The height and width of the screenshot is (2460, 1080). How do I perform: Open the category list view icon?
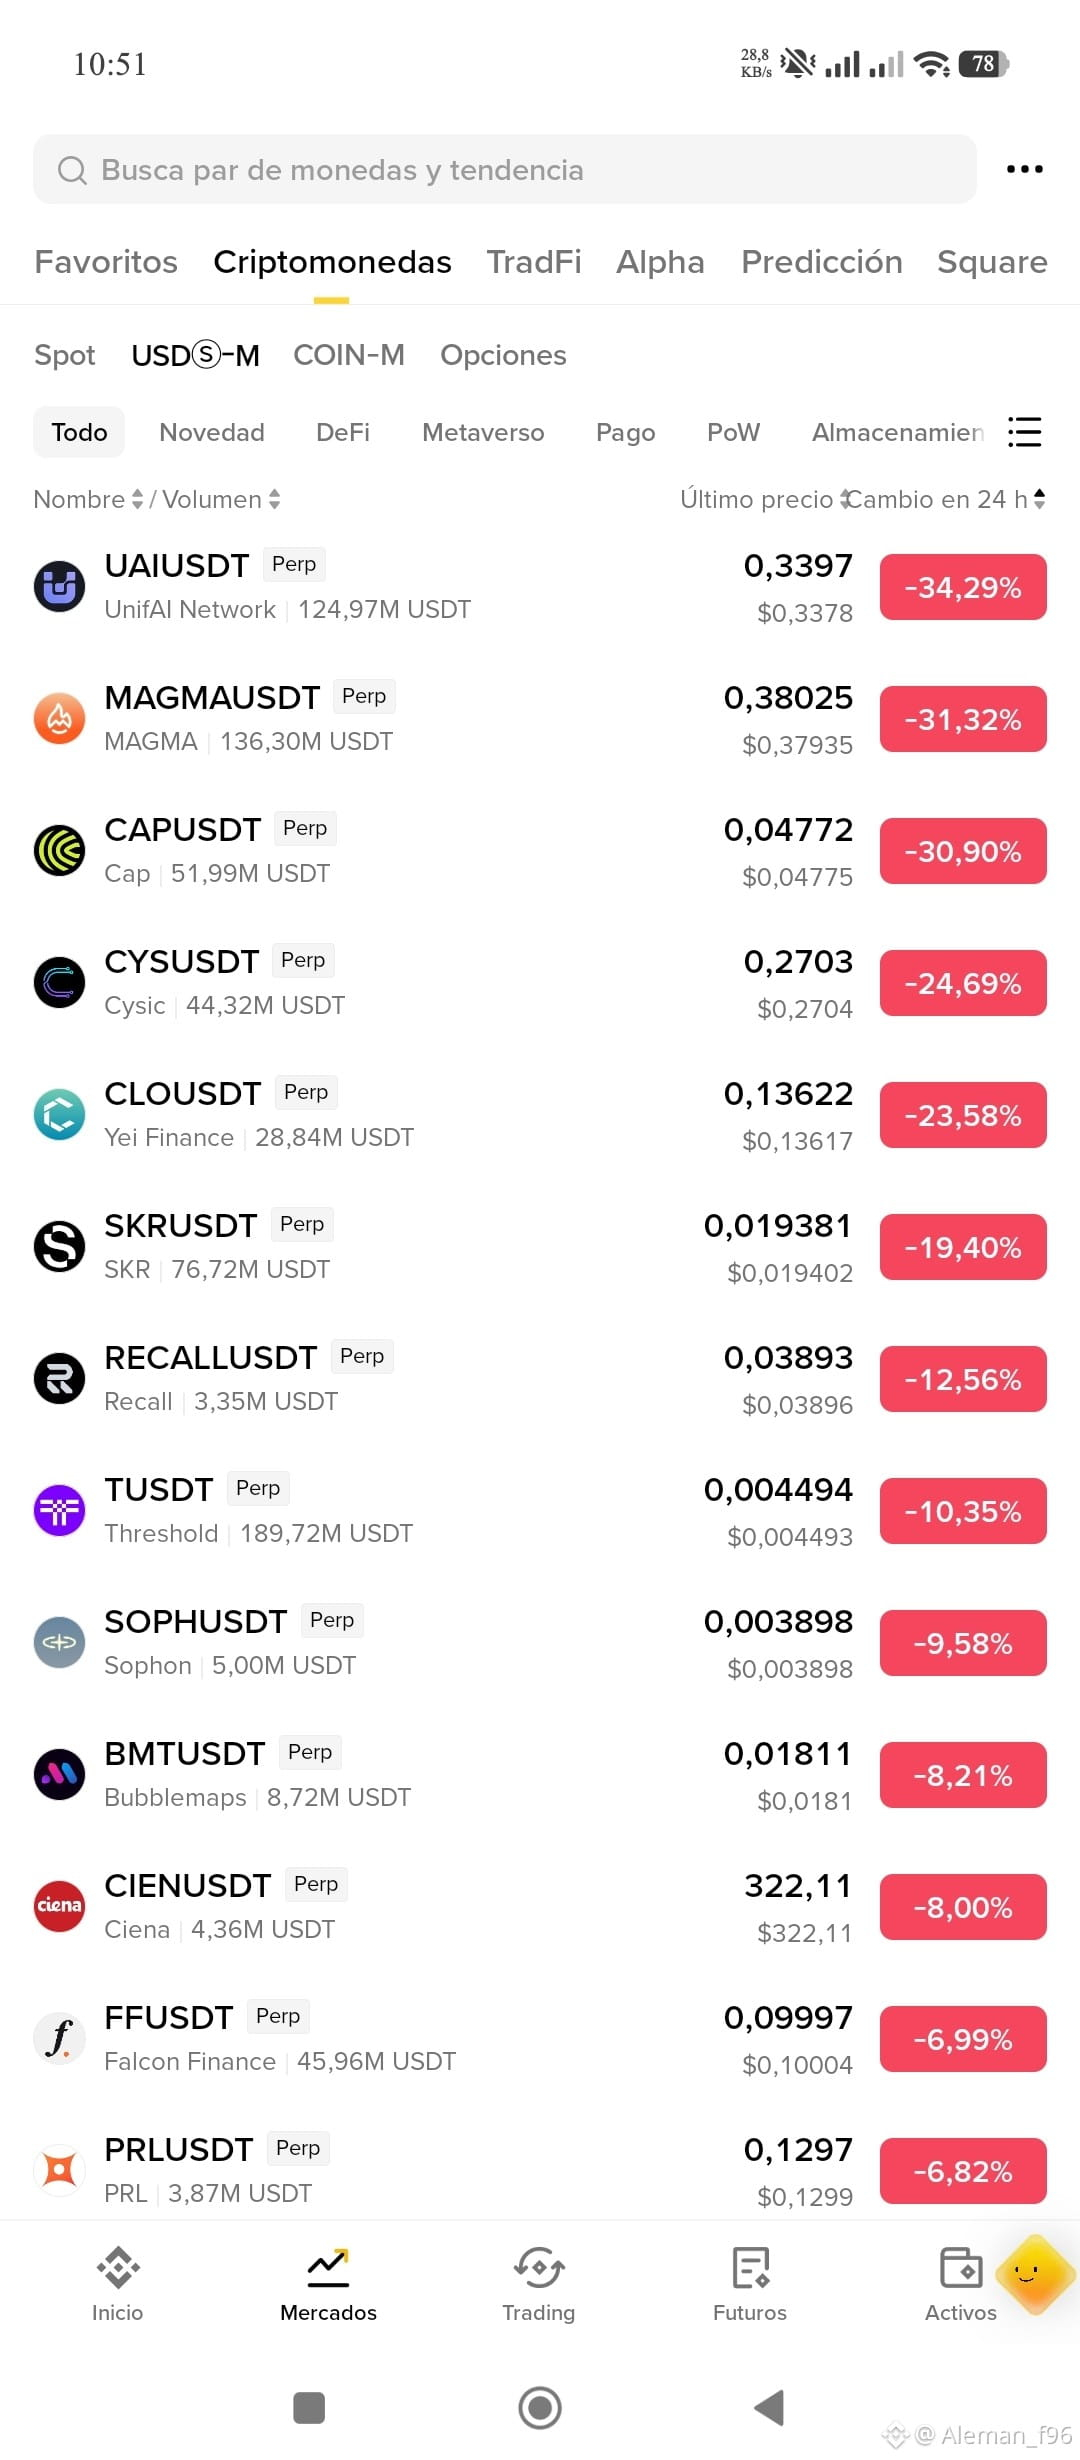click(x=1024, y=432)
